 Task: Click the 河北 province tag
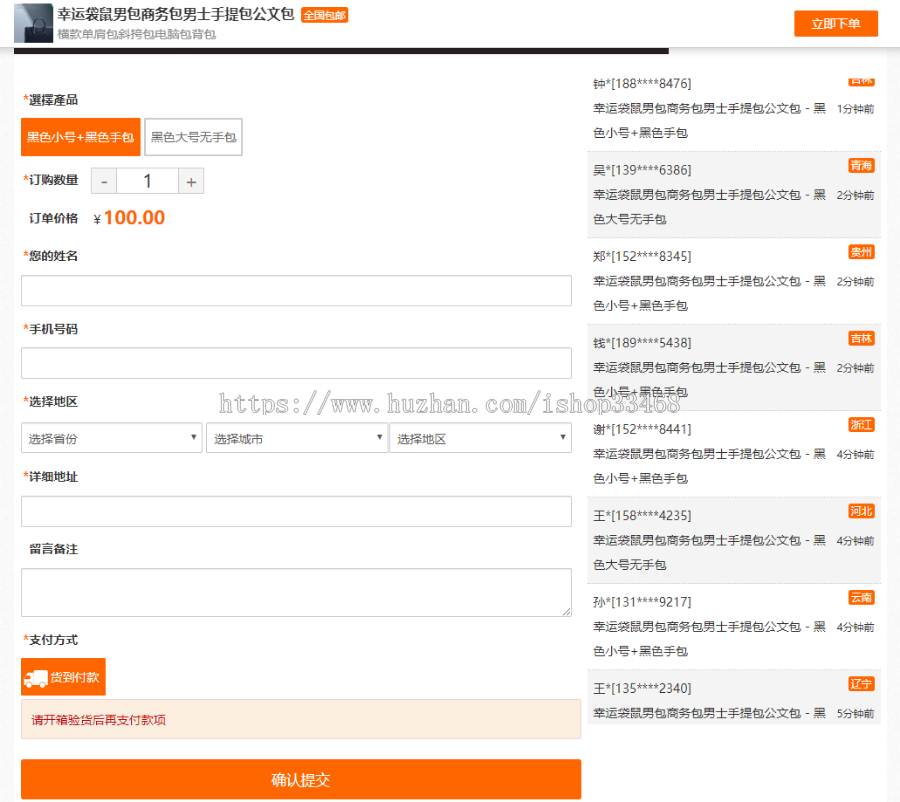tap(861, 511)
